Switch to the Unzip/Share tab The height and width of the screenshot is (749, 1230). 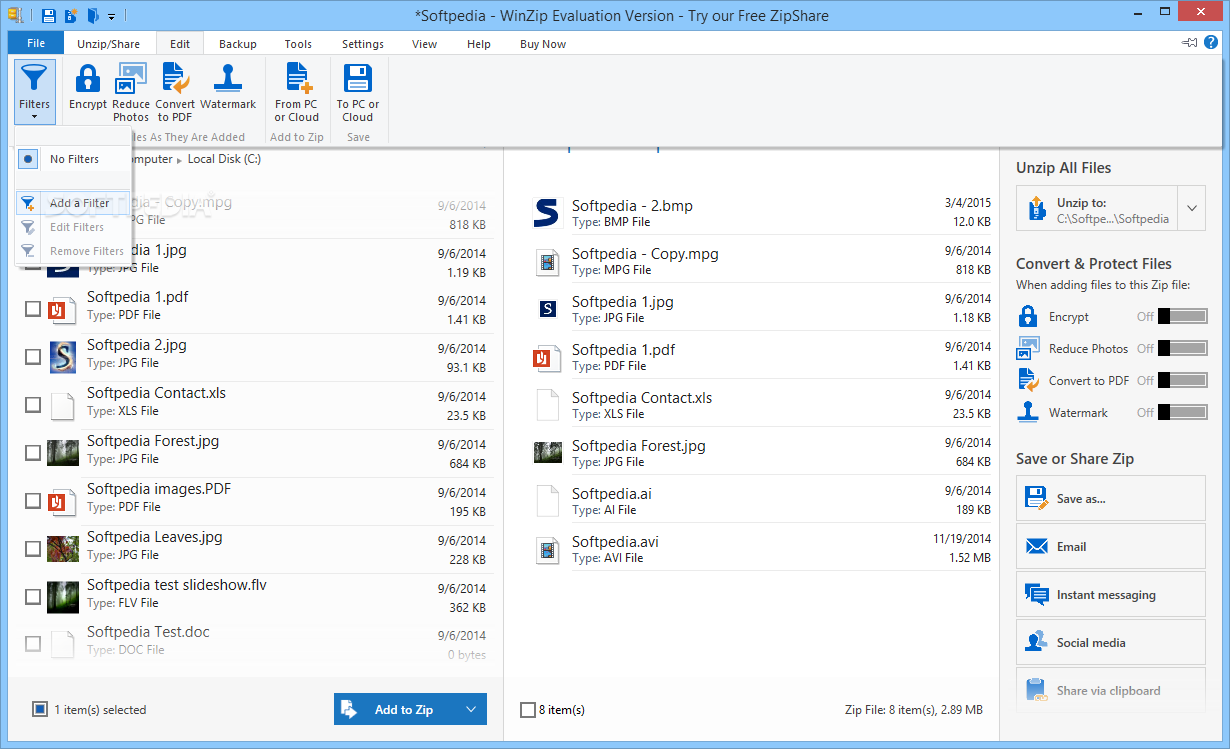(x=109, y=44)
